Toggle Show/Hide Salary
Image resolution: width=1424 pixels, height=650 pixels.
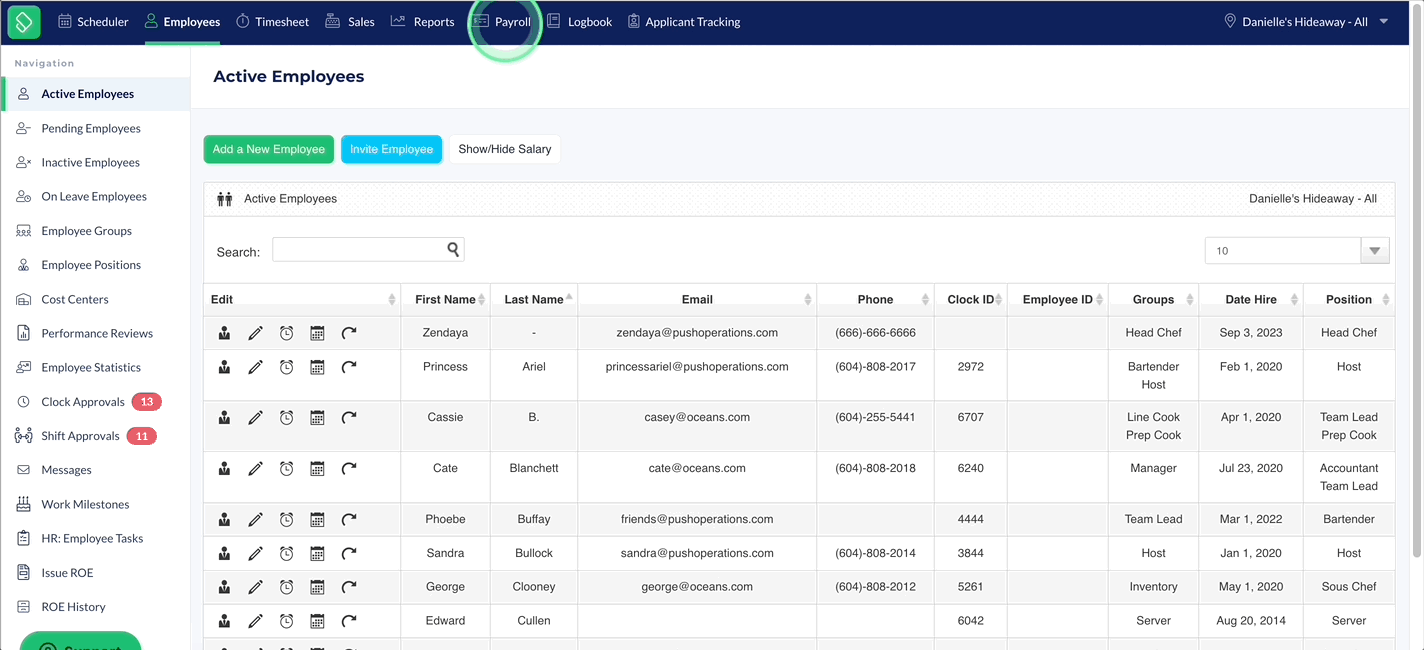point(505,149)
